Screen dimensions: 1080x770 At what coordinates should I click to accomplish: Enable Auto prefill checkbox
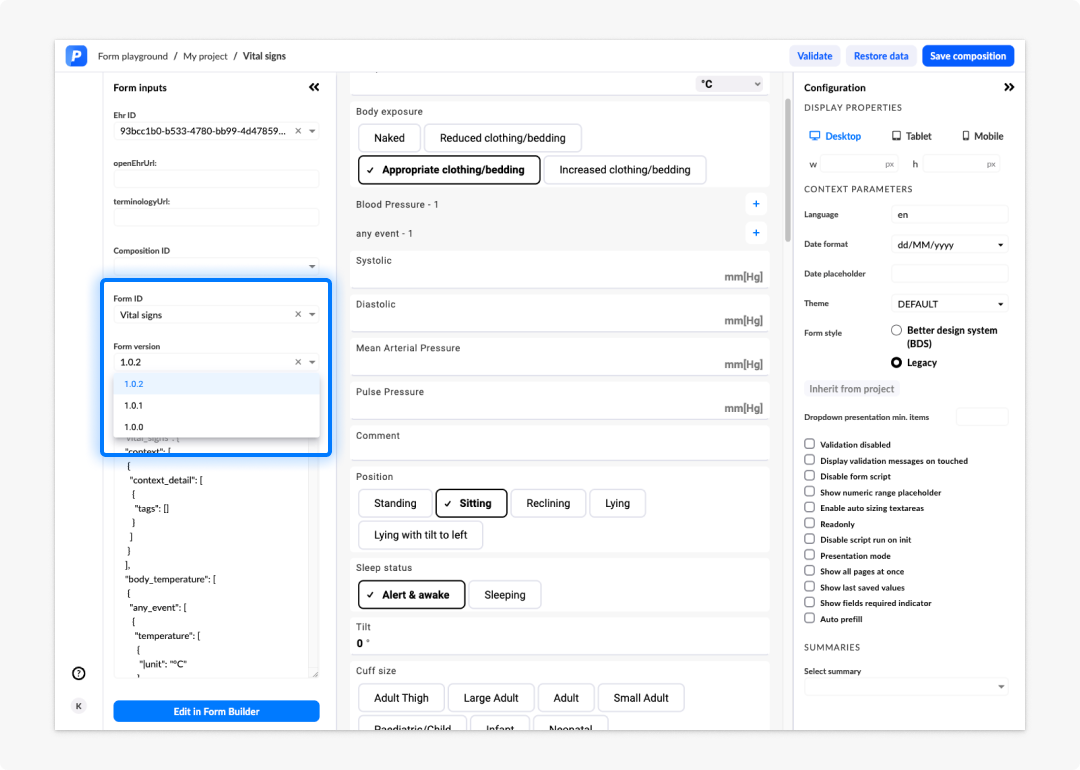(x=809, y=618)
